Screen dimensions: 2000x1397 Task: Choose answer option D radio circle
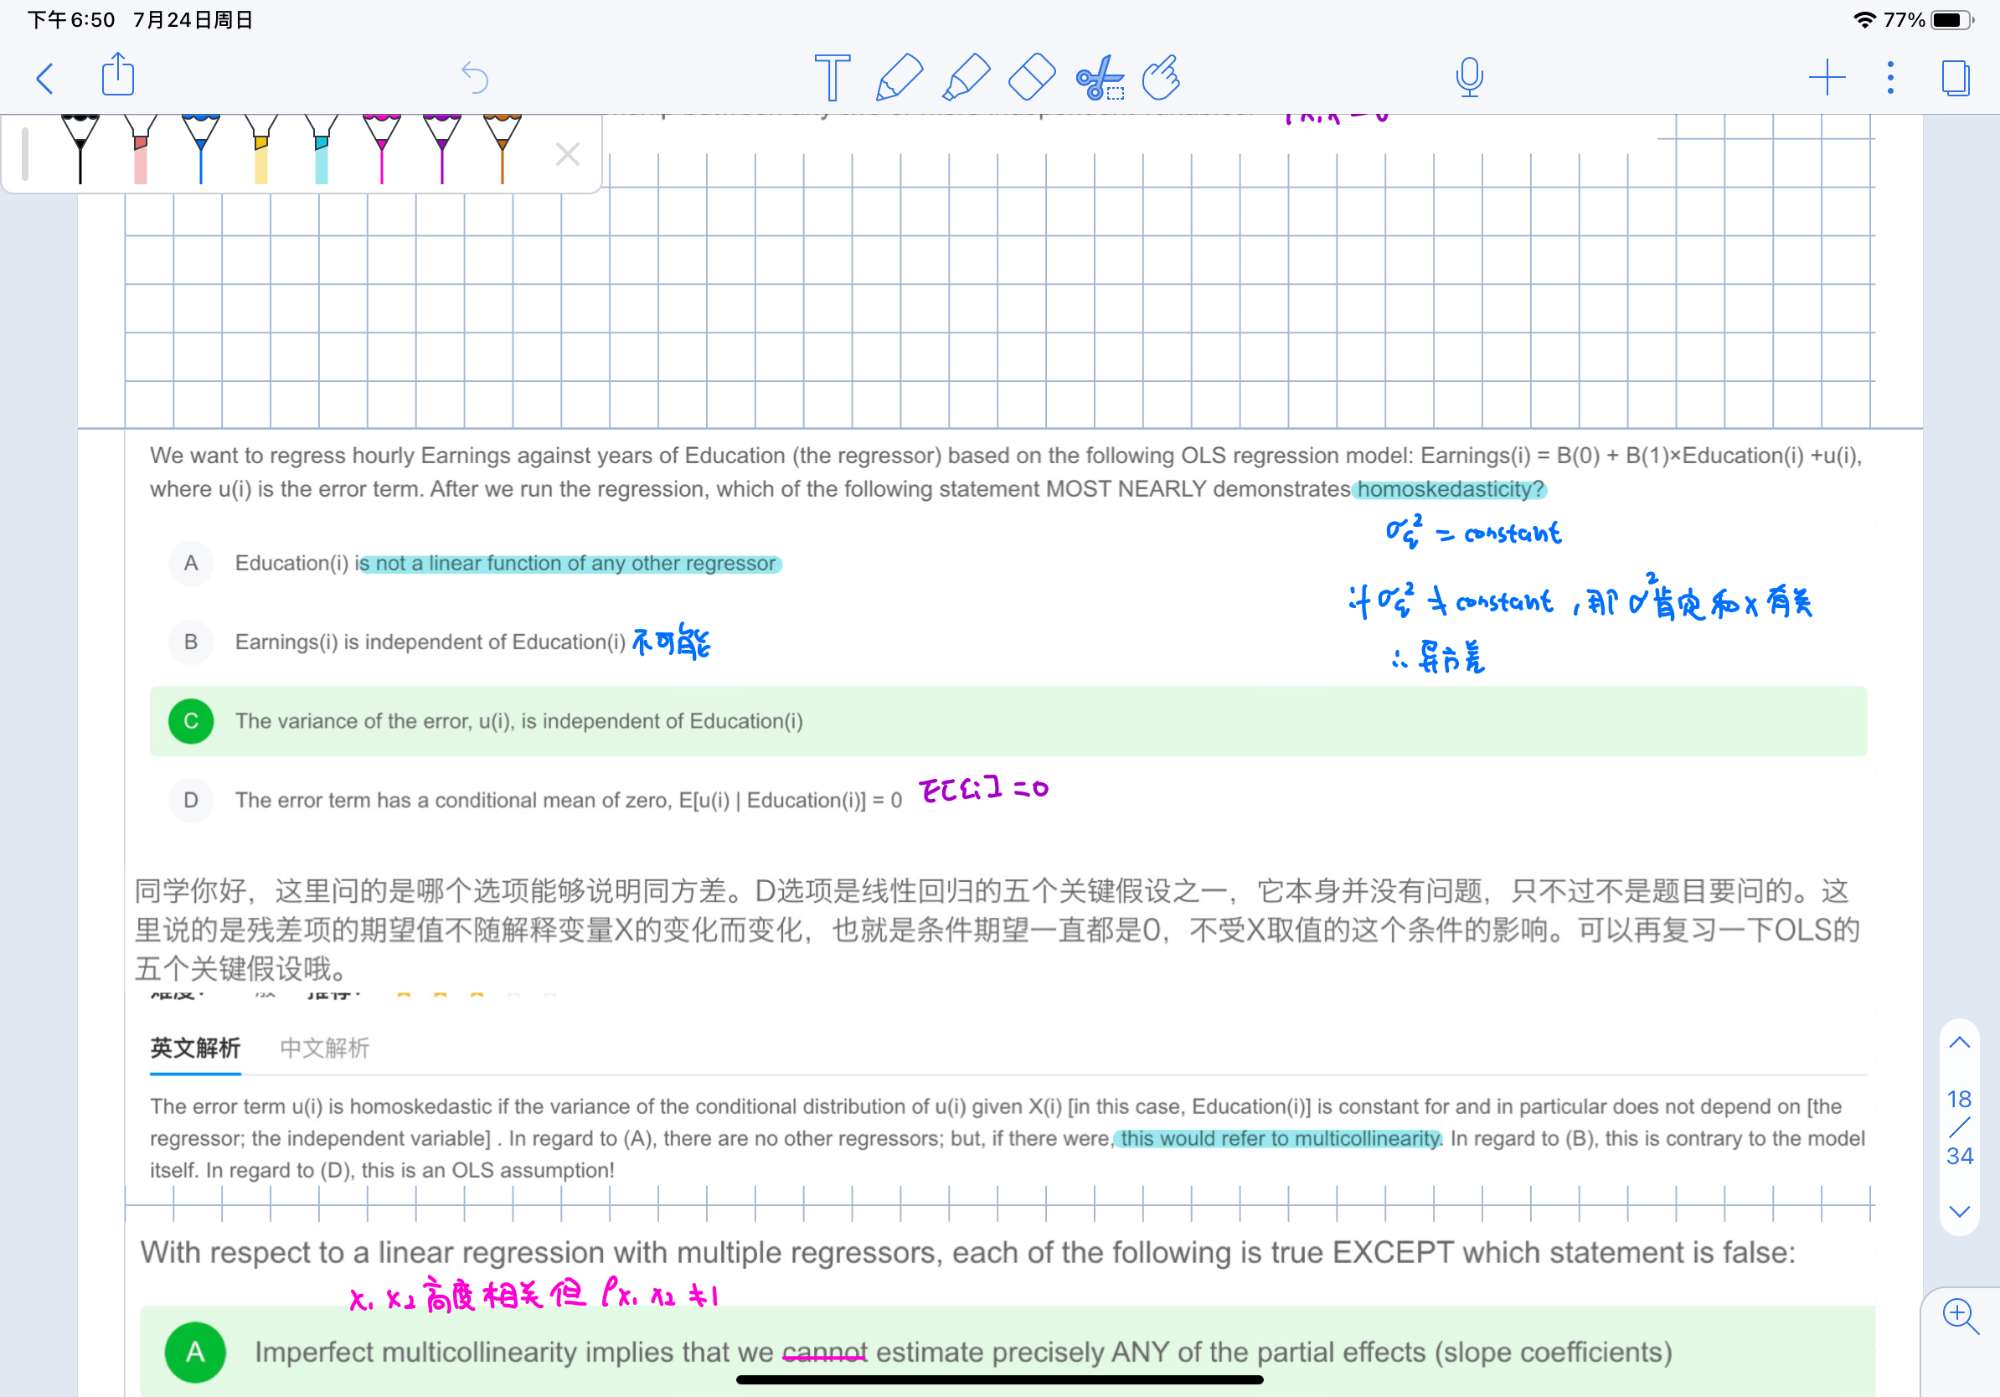click(191, 800)
